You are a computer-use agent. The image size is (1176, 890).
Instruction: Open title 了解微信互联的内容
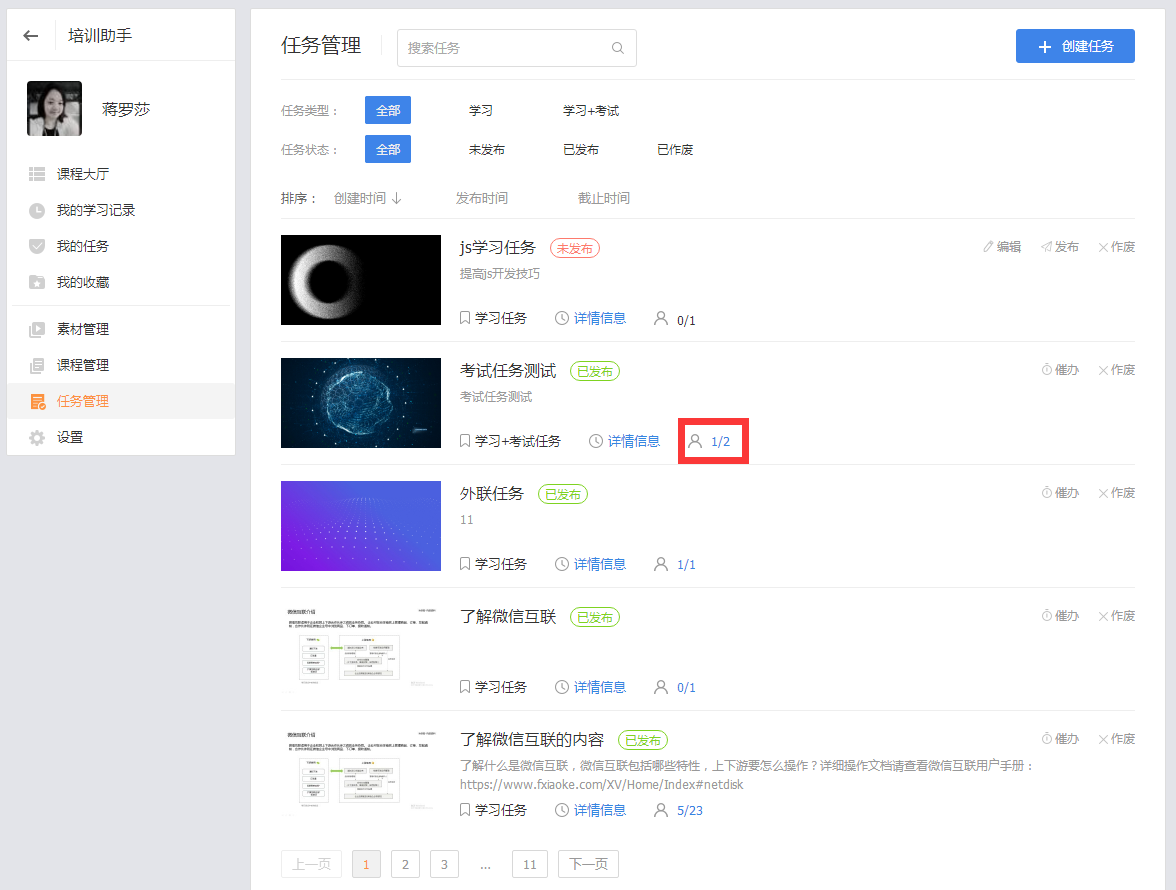pyautogui.click(x=532, y=739)
